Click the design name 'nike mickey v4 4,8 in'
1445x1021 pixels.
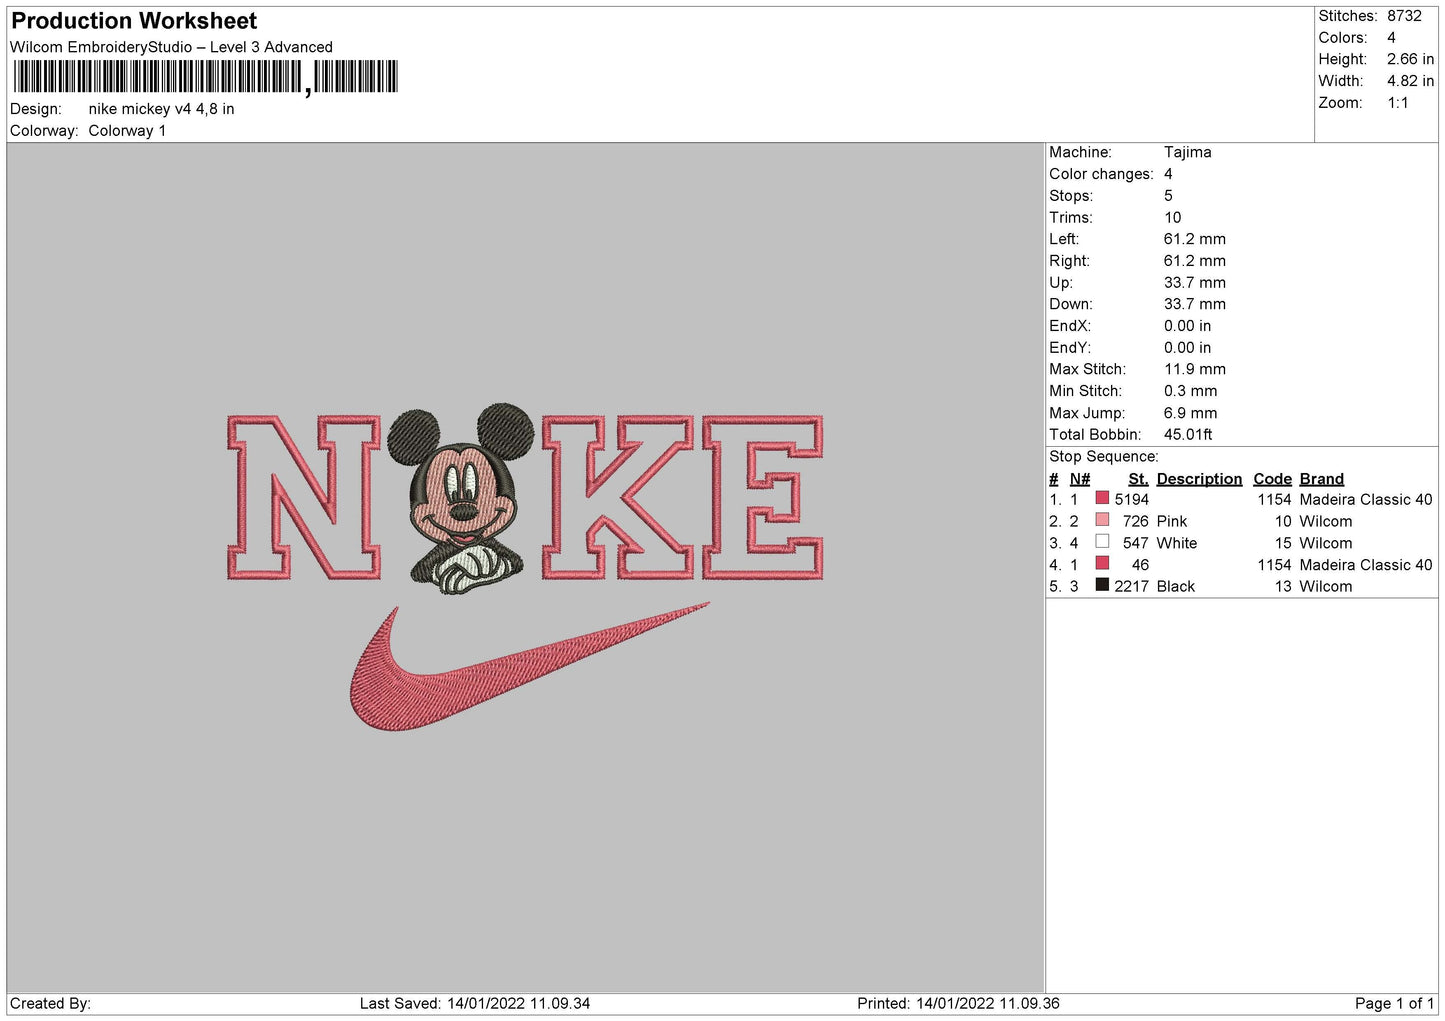(161, 109)
